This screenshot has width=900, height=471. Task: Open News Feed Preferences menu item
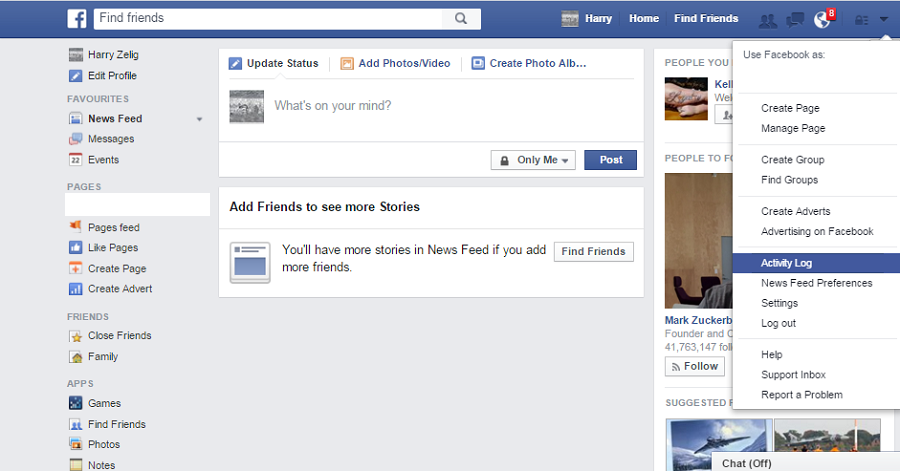click(816, 283)
